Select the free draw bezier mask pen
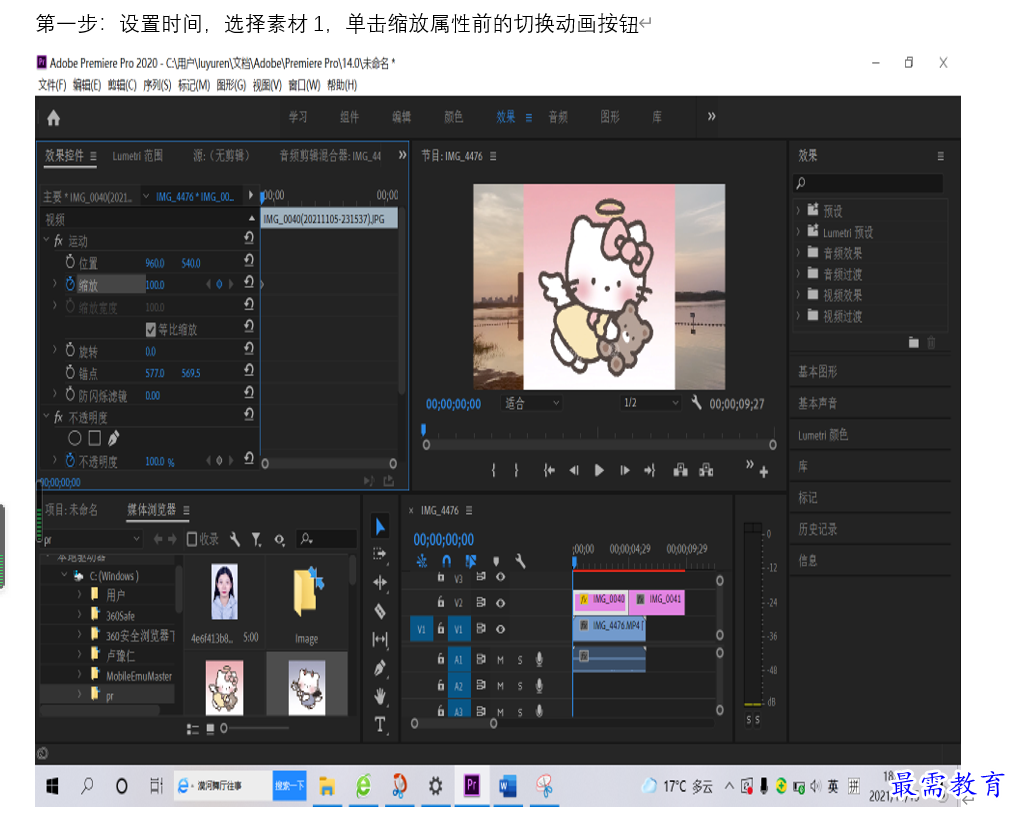Image resolution: width=1013 pixels, height=816 pixels. [114, 439]
